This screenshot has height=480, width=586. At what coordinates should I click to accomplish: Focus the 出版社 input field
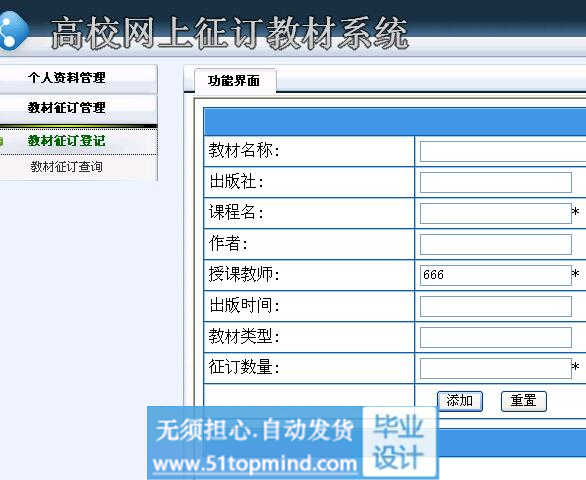496,182
